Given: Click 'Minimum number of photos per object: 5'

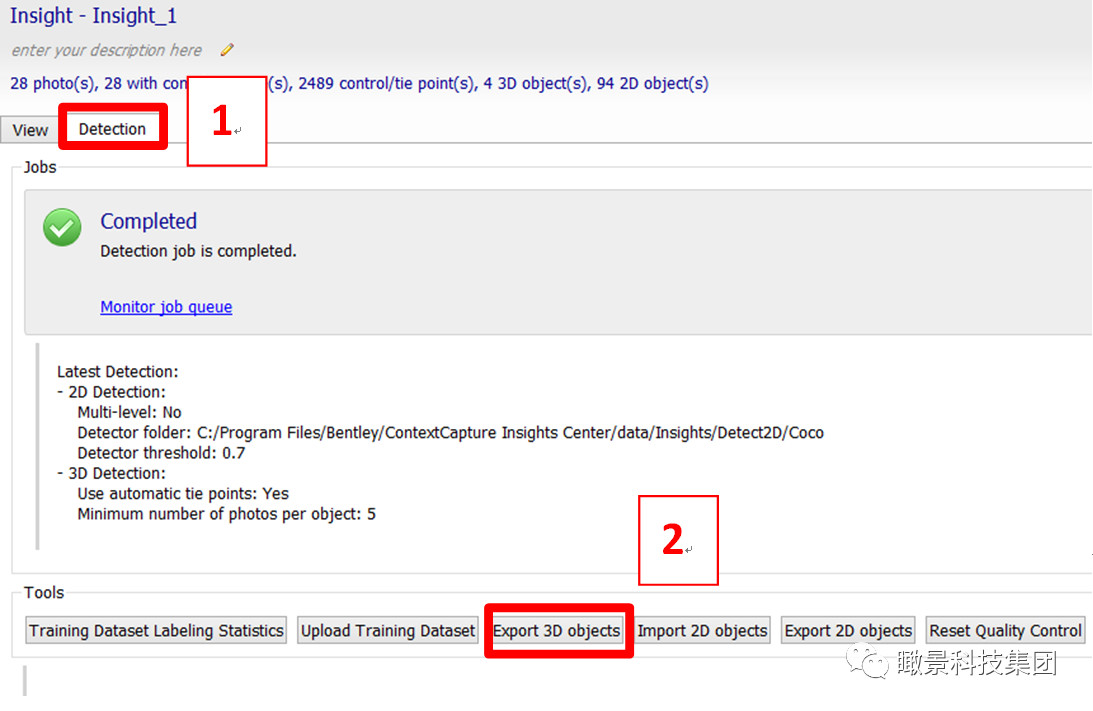Looking at the screenshot, I should (227, 514).
